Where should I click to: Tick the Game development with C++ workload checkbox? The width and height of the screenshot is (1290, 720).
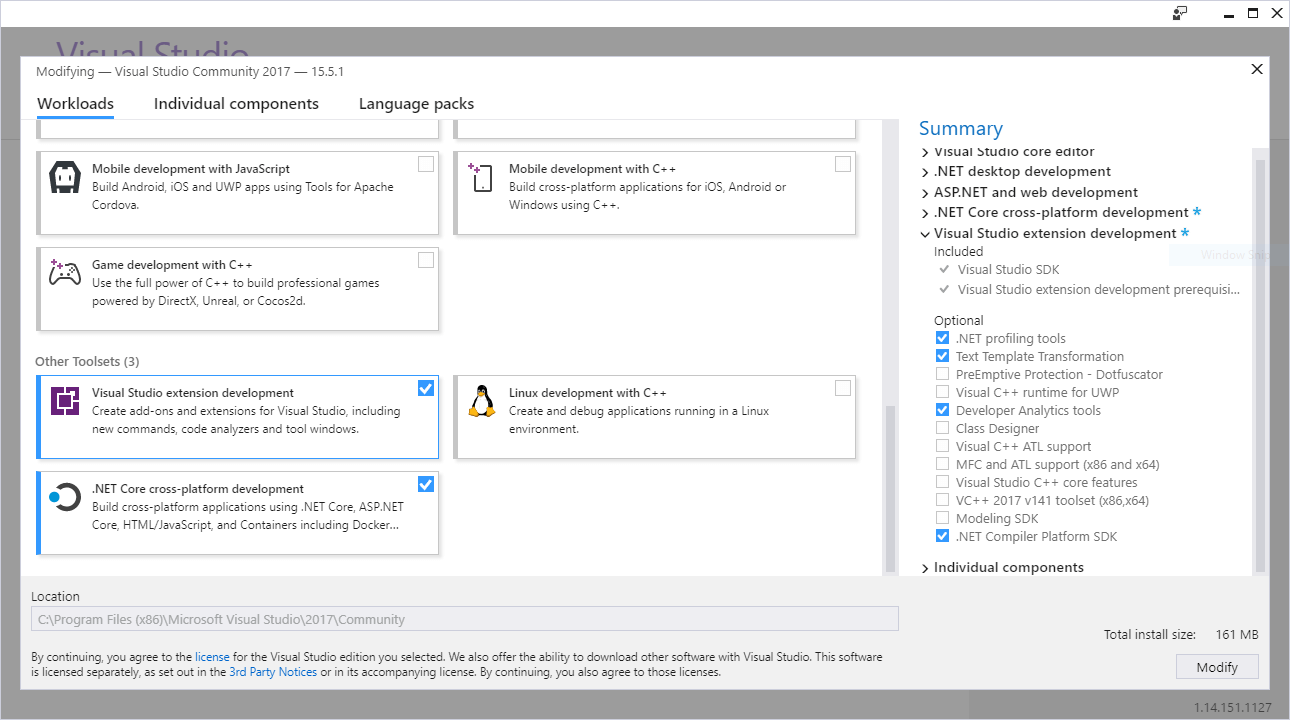coord(426,260)
